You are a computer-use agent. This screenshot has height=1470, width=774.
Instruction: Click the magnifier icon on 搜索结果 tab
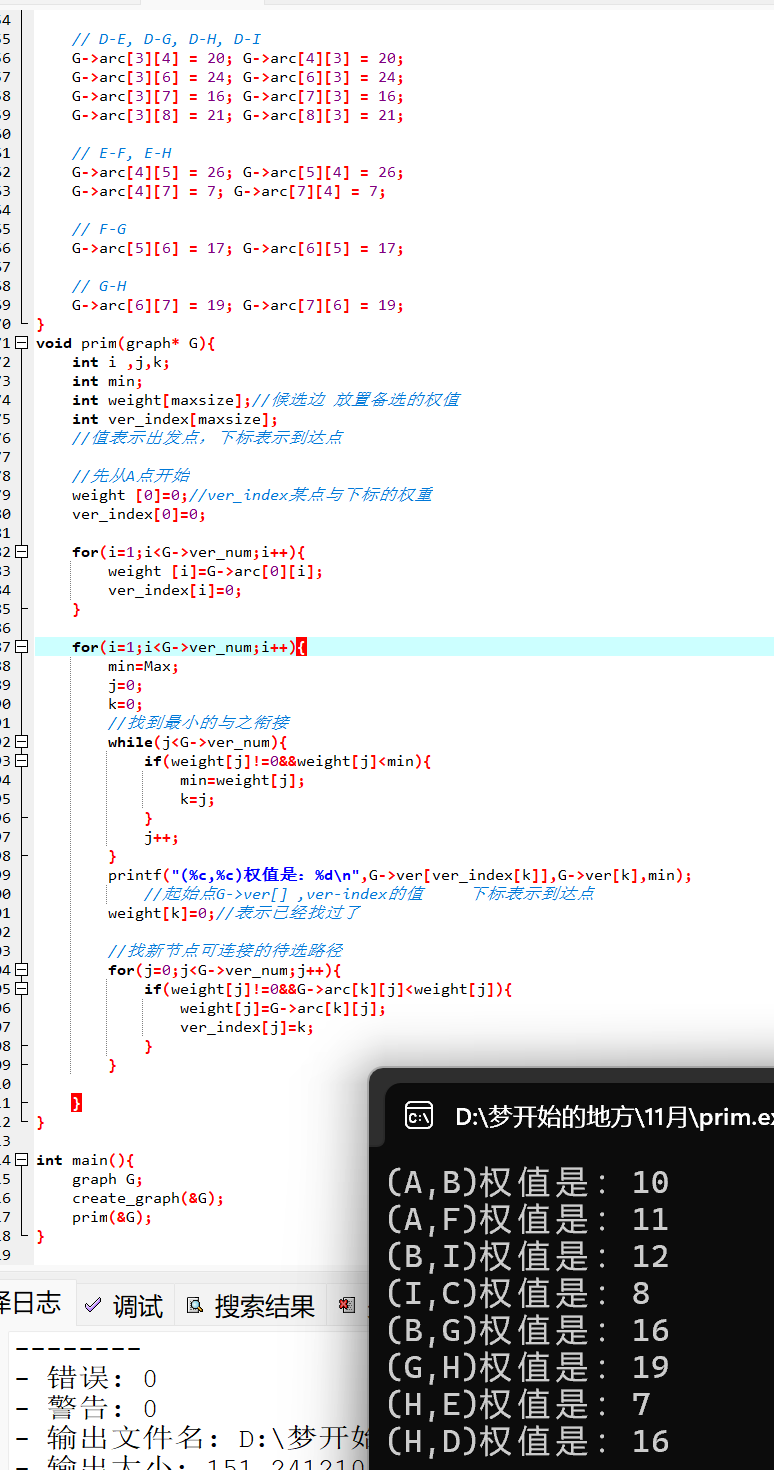(x=195, y=1305)
